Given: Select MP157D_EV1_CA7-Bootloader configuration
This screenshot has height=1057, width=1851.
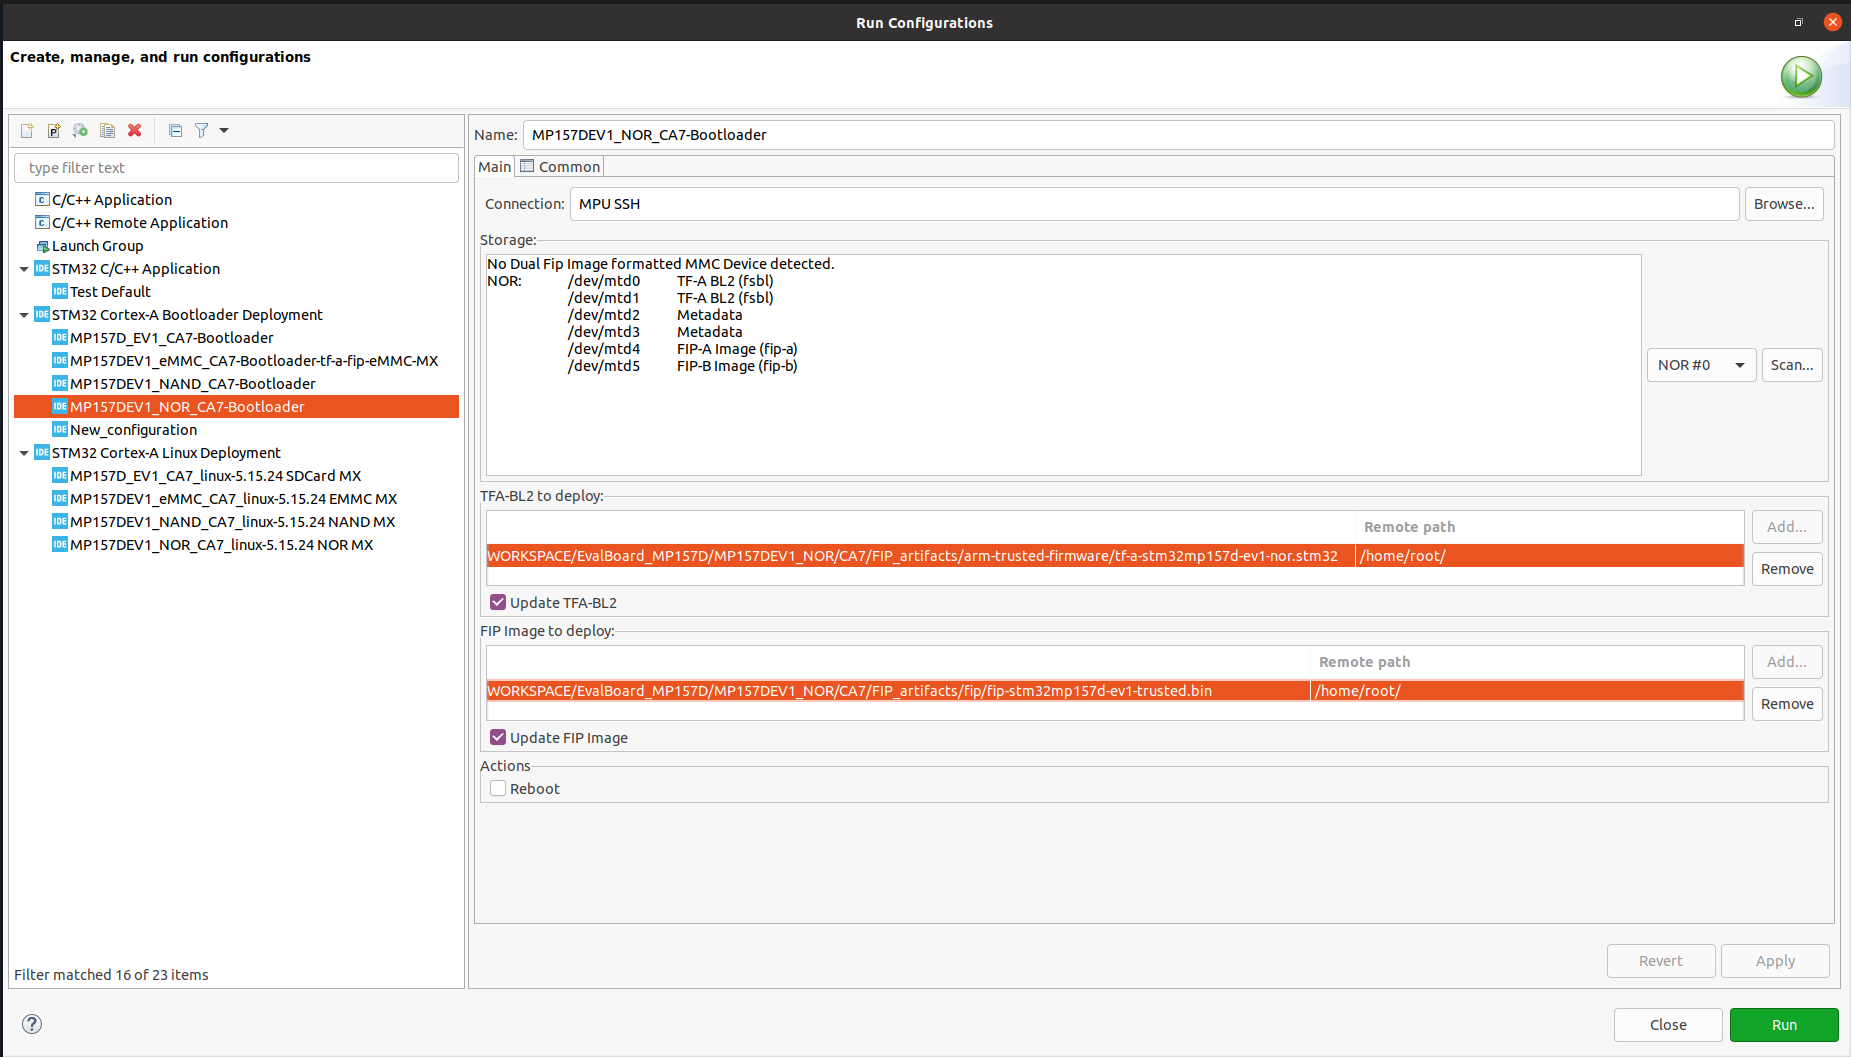Looking at the screenshot, I should point(172,338).
